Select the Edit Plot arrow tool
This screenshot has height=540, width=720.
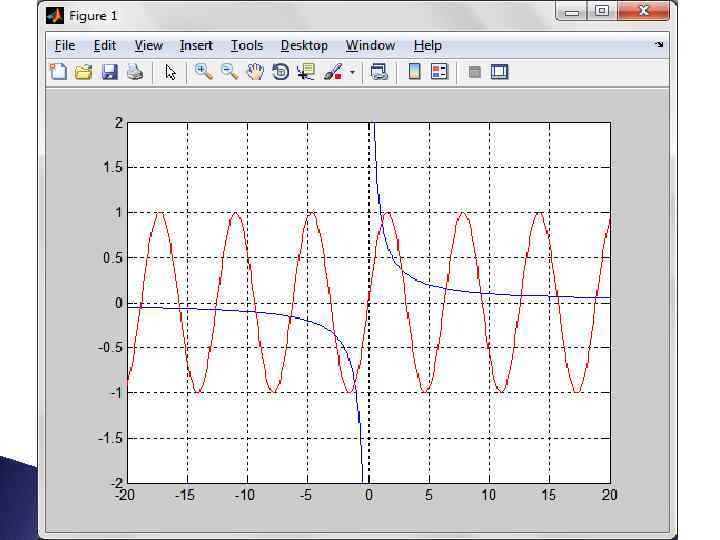pyautogui.click(x=170, y=72)
